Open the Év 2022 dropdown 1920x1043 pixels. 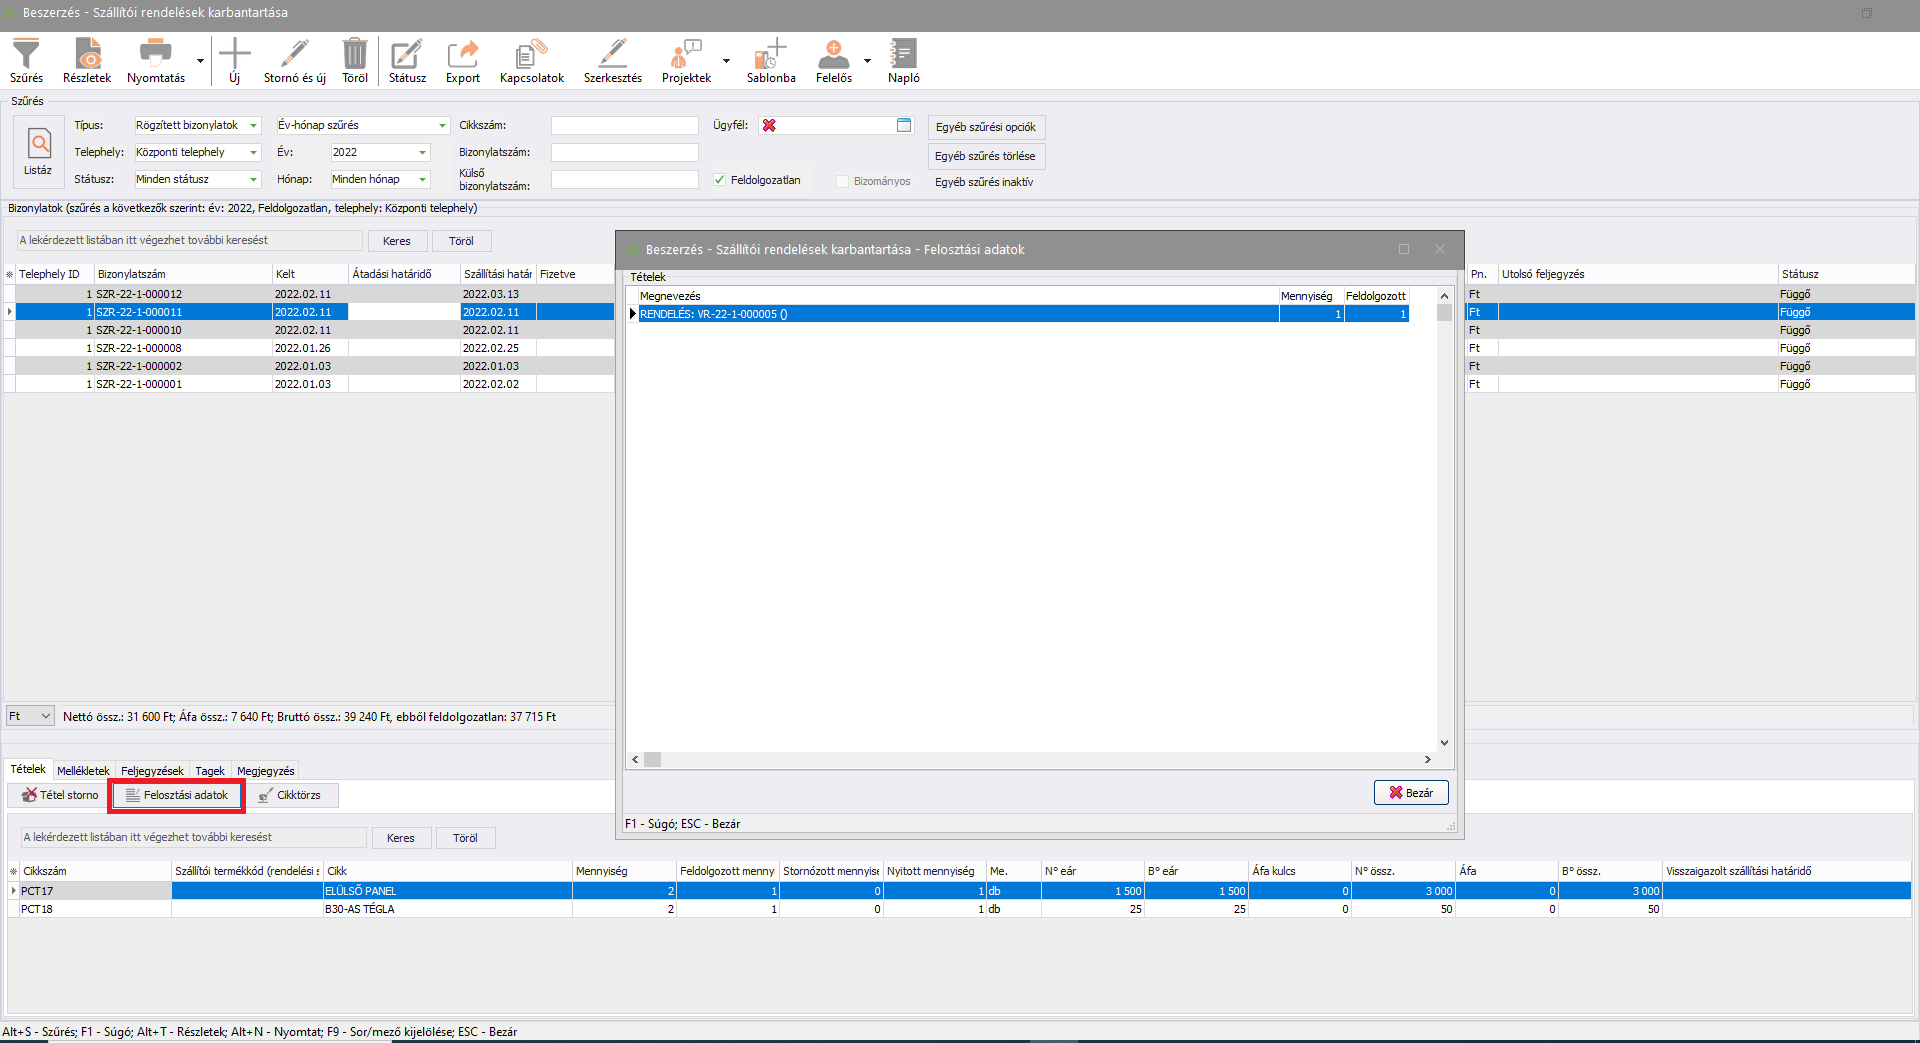point(422,152)
